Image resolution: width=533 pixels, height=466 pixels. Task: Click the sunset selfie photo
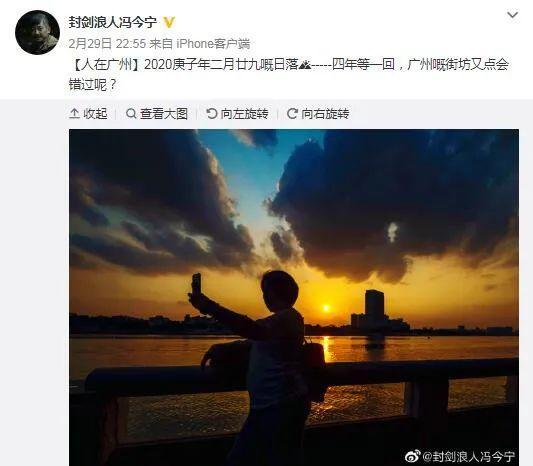294,297
